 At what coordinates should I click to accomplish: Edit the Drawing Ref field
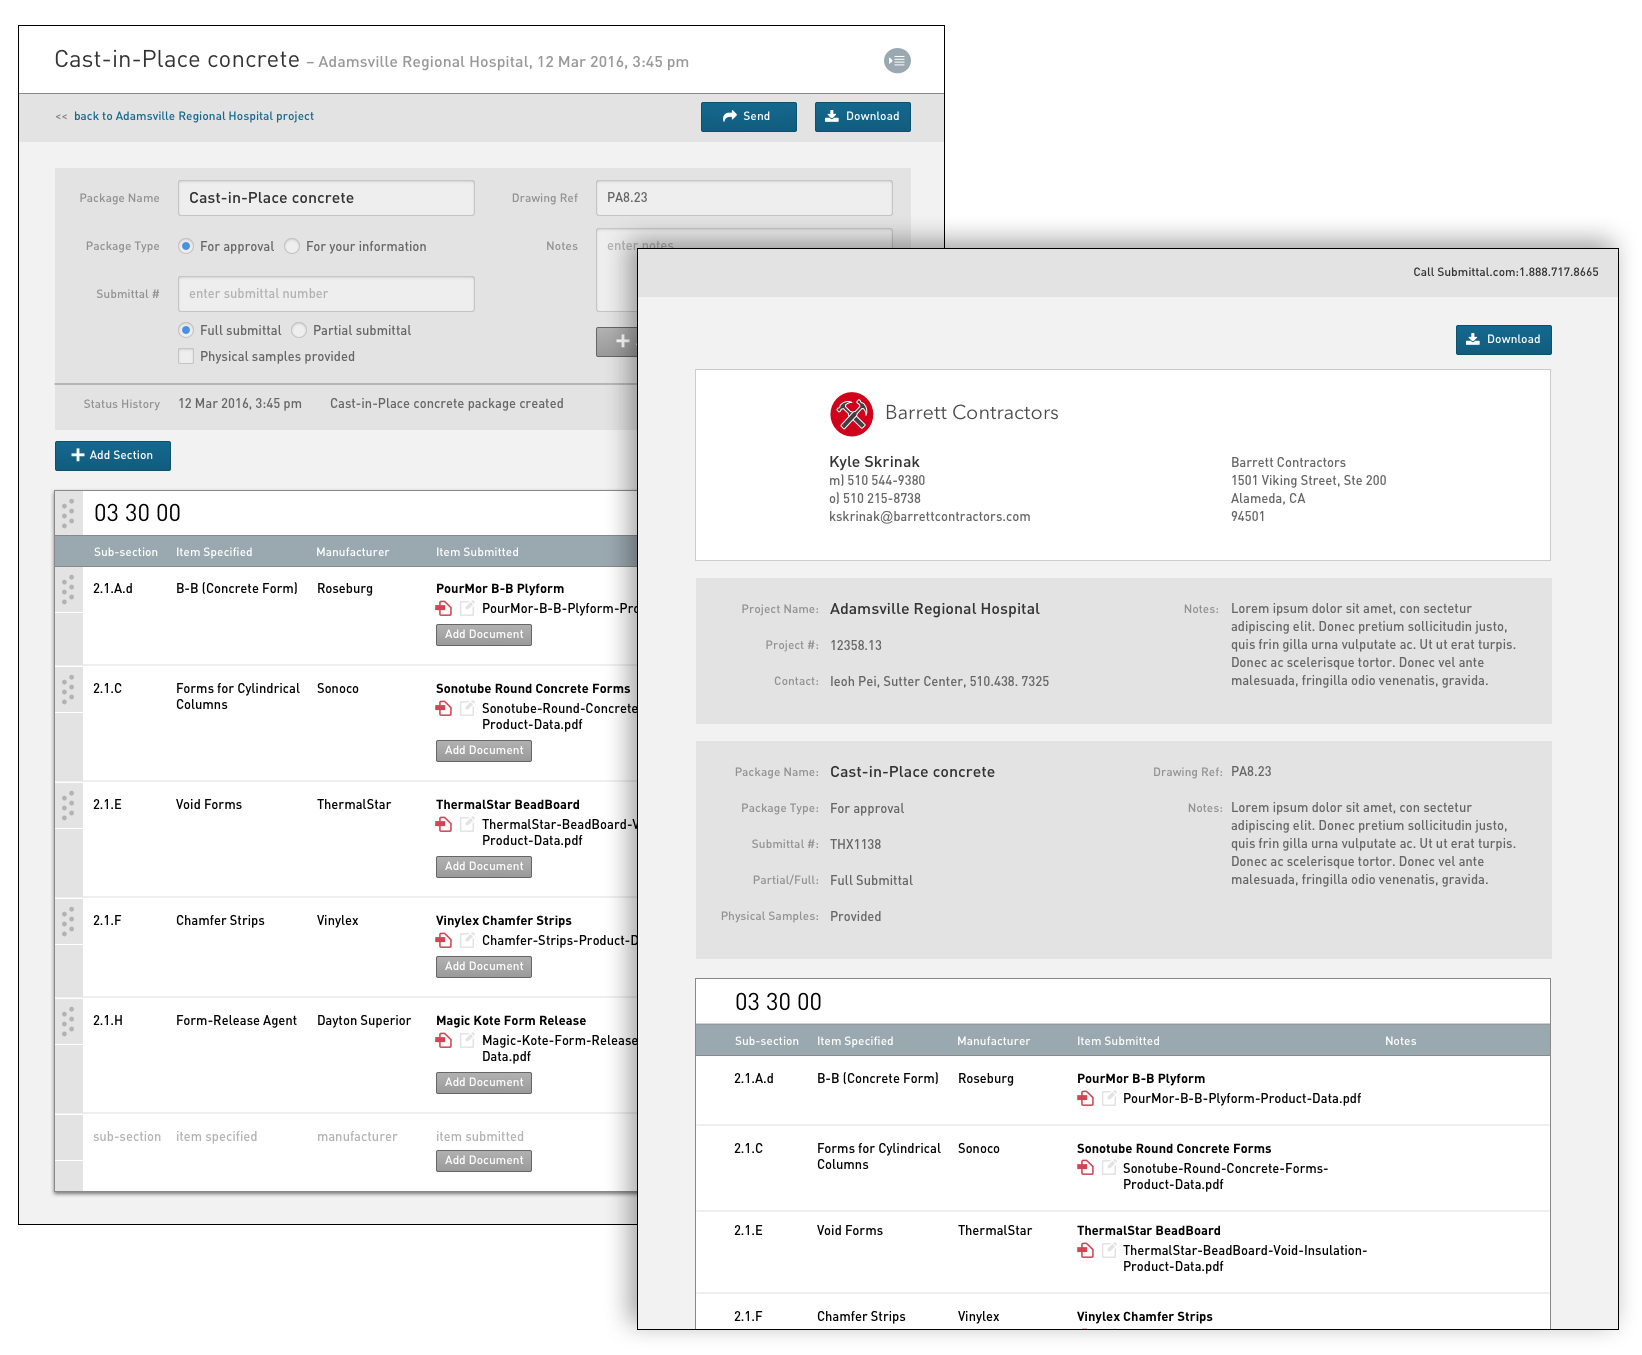744,198
